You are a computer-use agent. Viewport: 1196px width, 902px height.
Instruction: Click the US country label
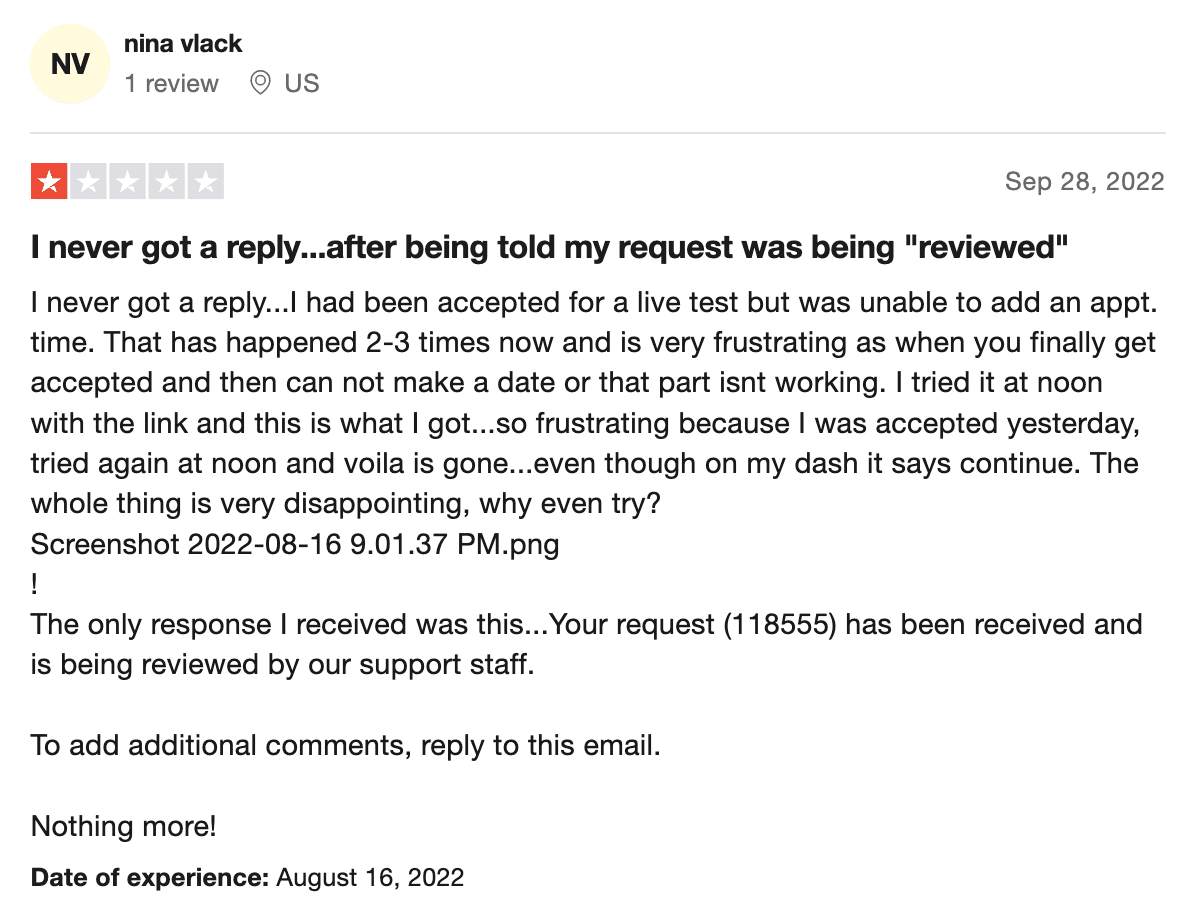click(x=302, y=83)
